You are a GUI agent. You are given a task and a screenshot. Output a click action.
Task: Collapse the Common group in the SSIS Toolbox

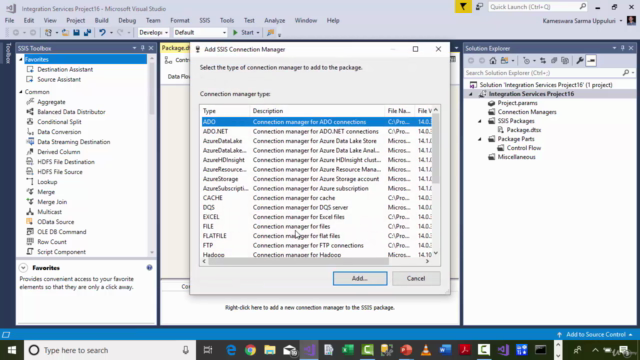click(21, 92)
